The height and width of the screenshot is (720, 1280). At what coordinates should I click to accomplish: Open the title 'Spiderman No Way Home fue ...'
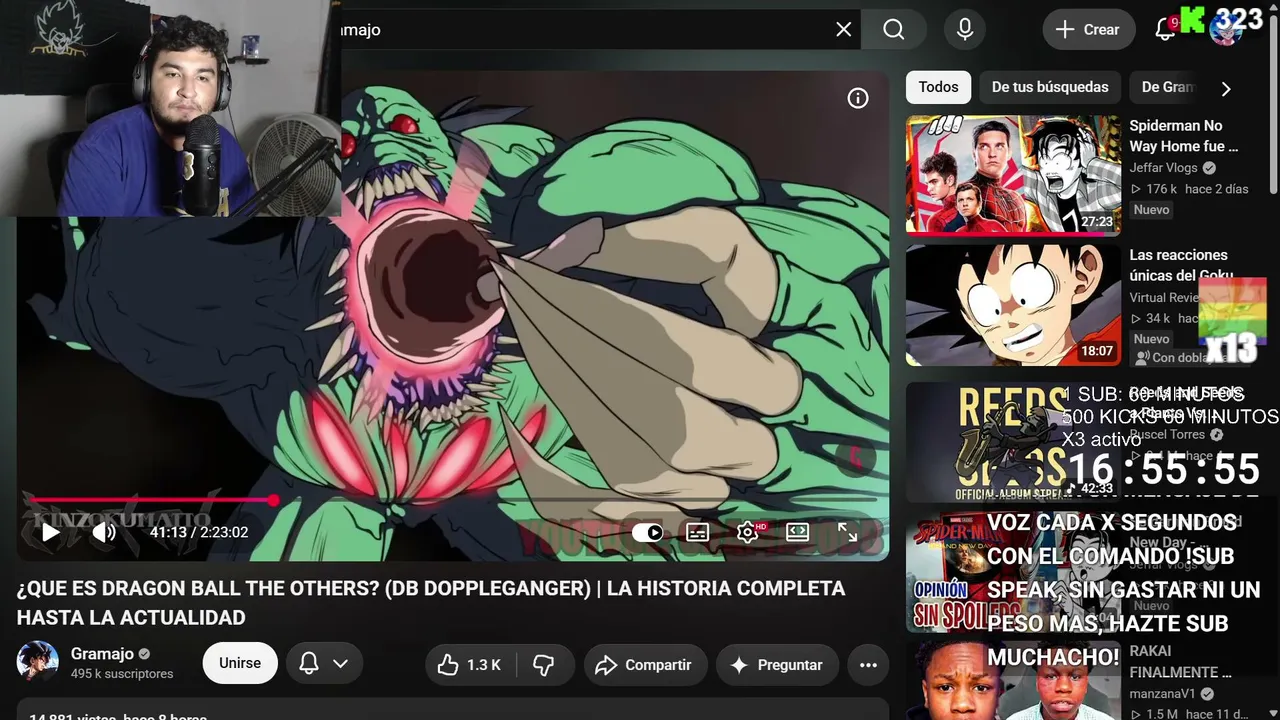pyautogui.click(x=1184, y=136)
